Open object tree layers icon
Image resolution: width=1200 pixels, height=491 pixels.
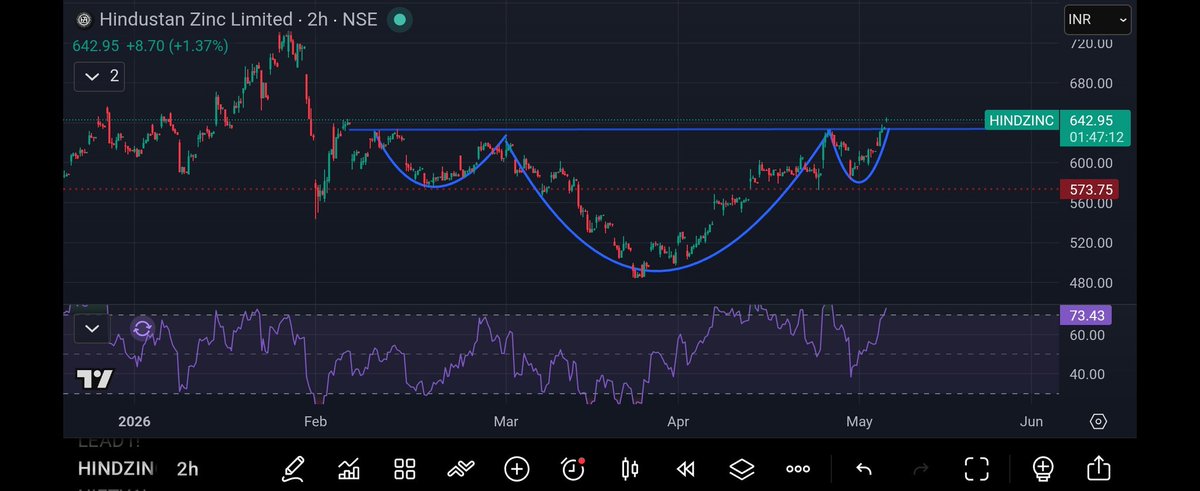pyautogui.click(x=741, y=468)
